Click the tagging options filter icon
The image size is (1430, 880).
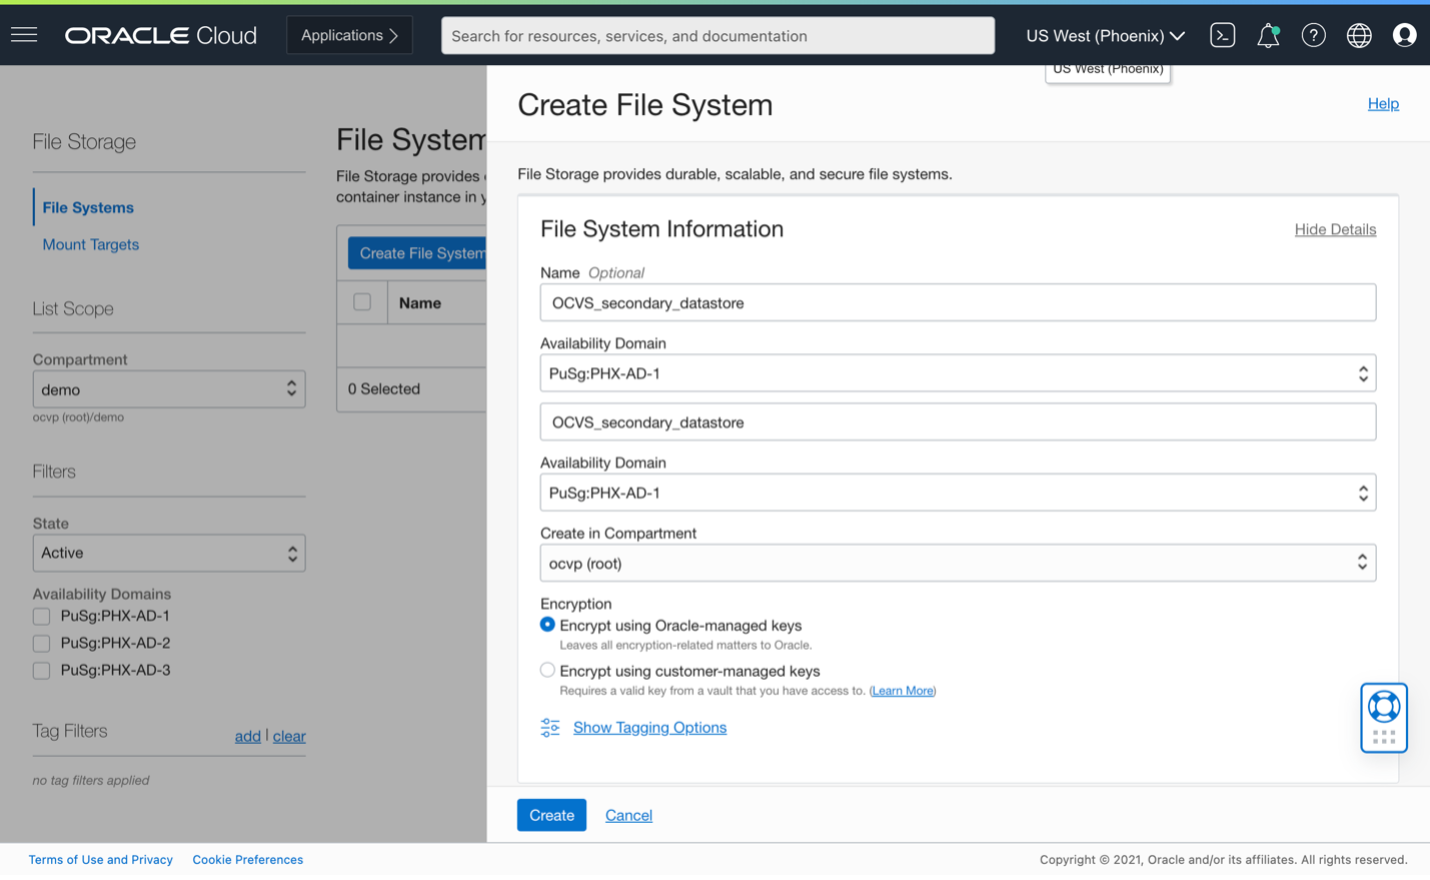point(549,727)
